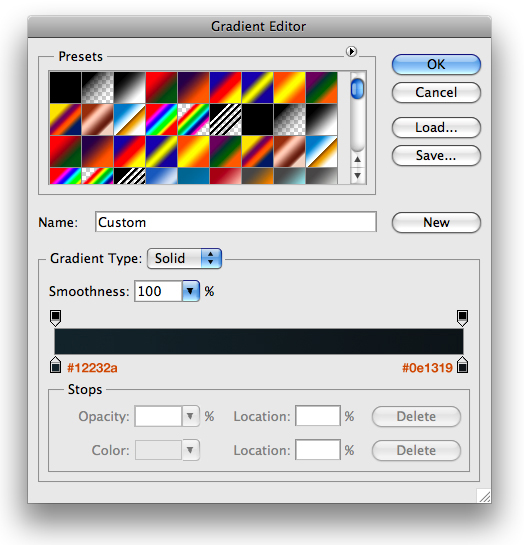Click the dialog resize grip icon
This screenshot has width=524, height=545.
click(484, 496)
